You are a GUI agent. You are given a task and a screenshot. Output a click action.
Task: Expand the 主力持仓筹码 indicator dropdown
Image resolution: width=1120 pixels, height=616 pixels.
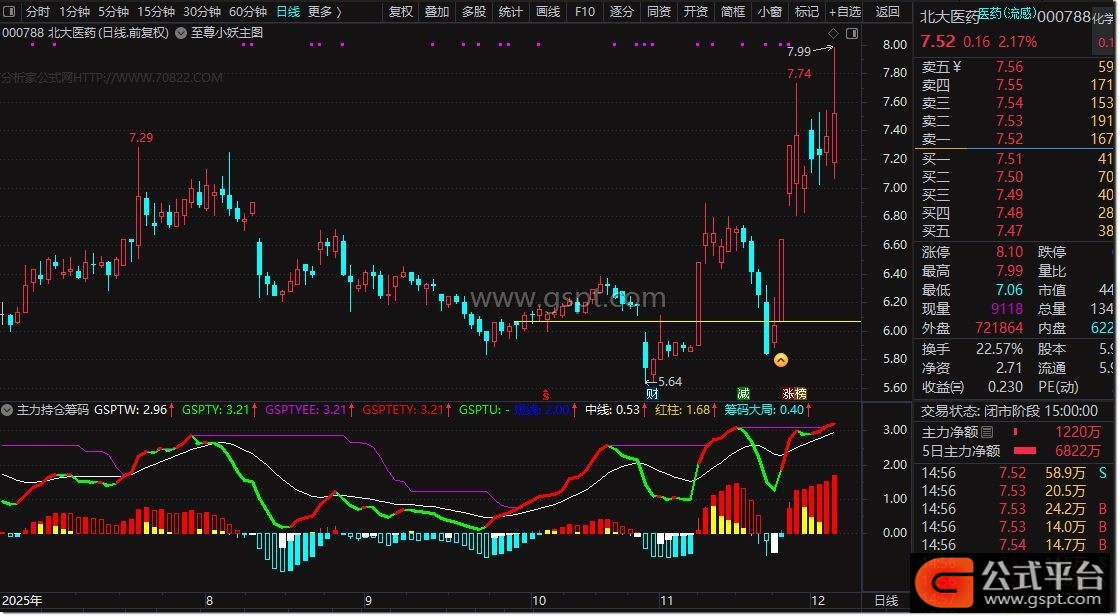8,410
